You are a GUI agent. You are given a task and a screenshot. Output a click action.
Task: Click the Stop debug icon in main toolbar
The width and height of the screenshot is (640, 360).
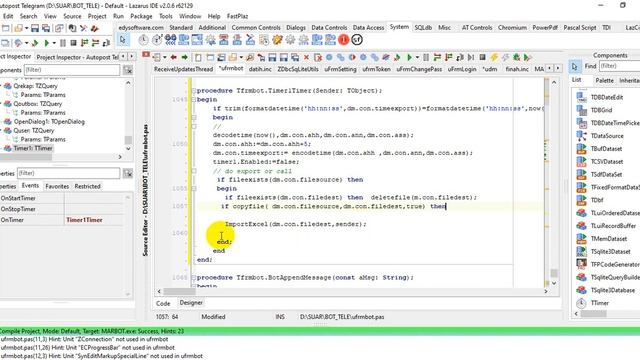73,42
